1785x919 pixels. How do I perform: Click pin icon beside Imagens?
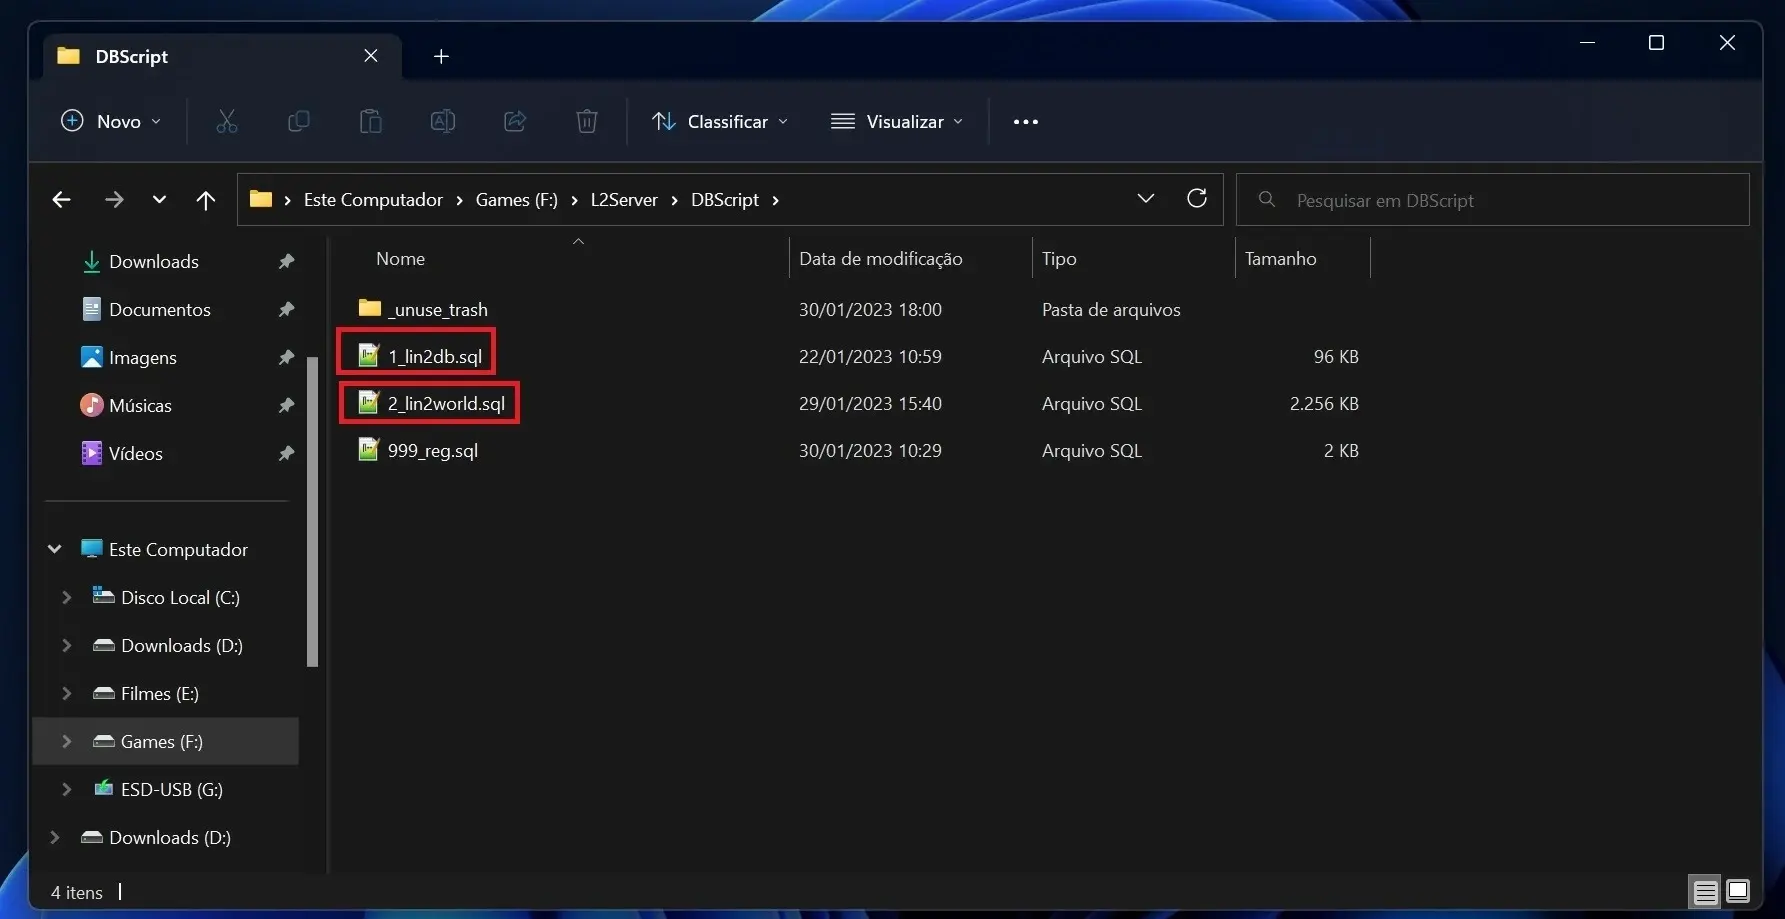(286, 358)
